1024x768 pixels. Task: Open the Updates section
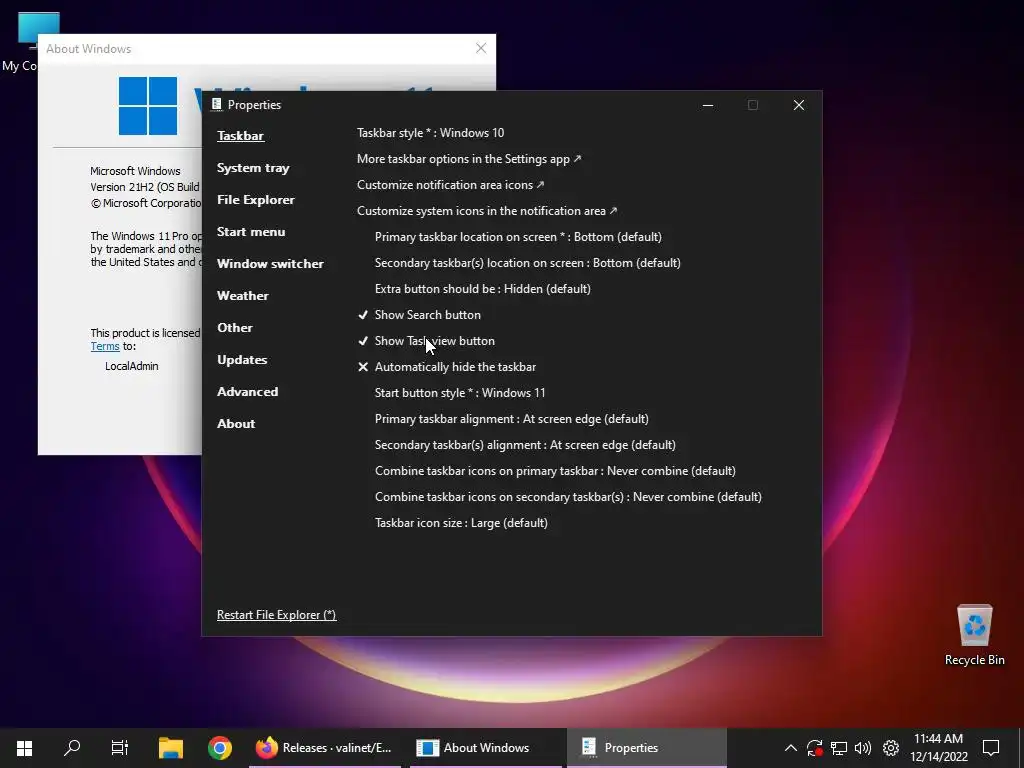coord(242,360)
